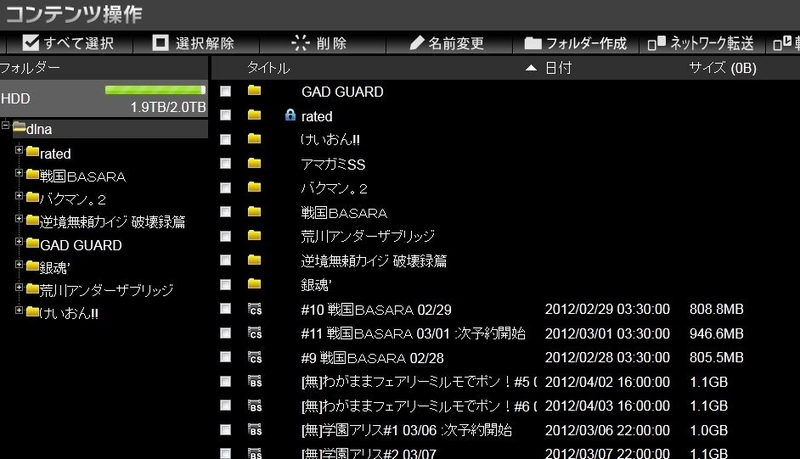Click the Rename (名前変更) pencil icon
The height and width of the screenshot is (459, 800).
click(417, 43)
